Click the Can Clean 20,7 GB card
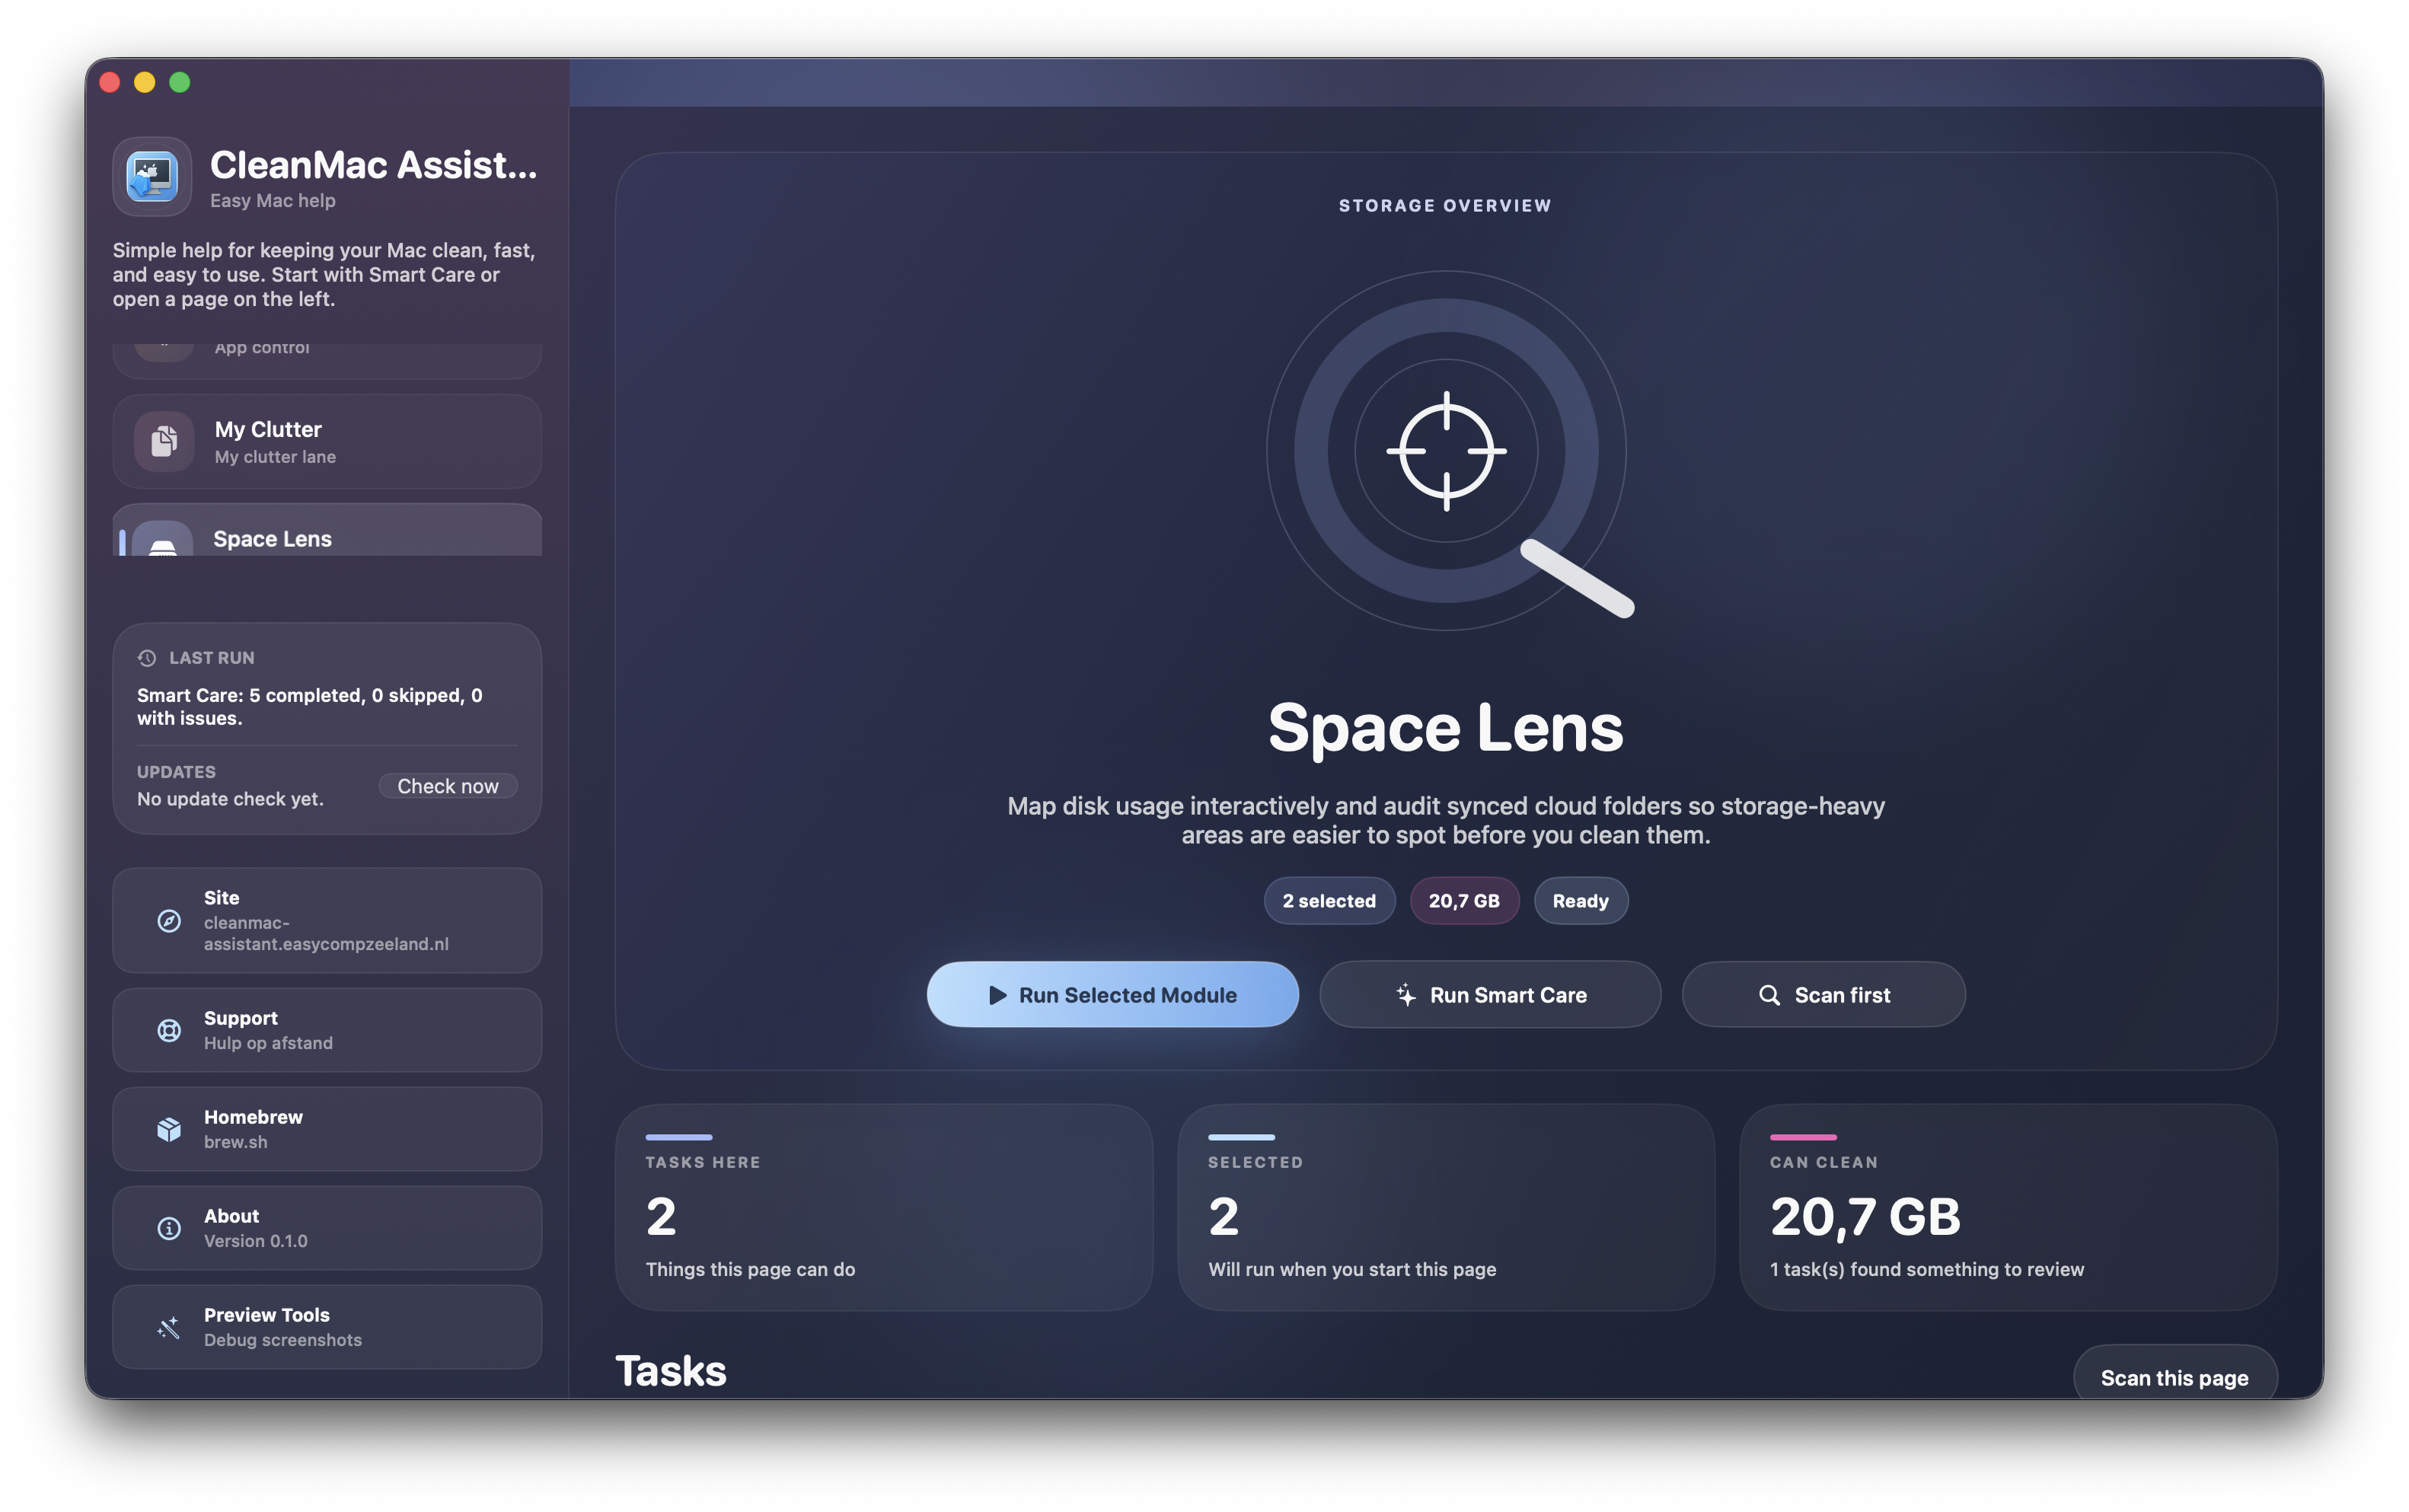 click(x=2007, y=1206)
